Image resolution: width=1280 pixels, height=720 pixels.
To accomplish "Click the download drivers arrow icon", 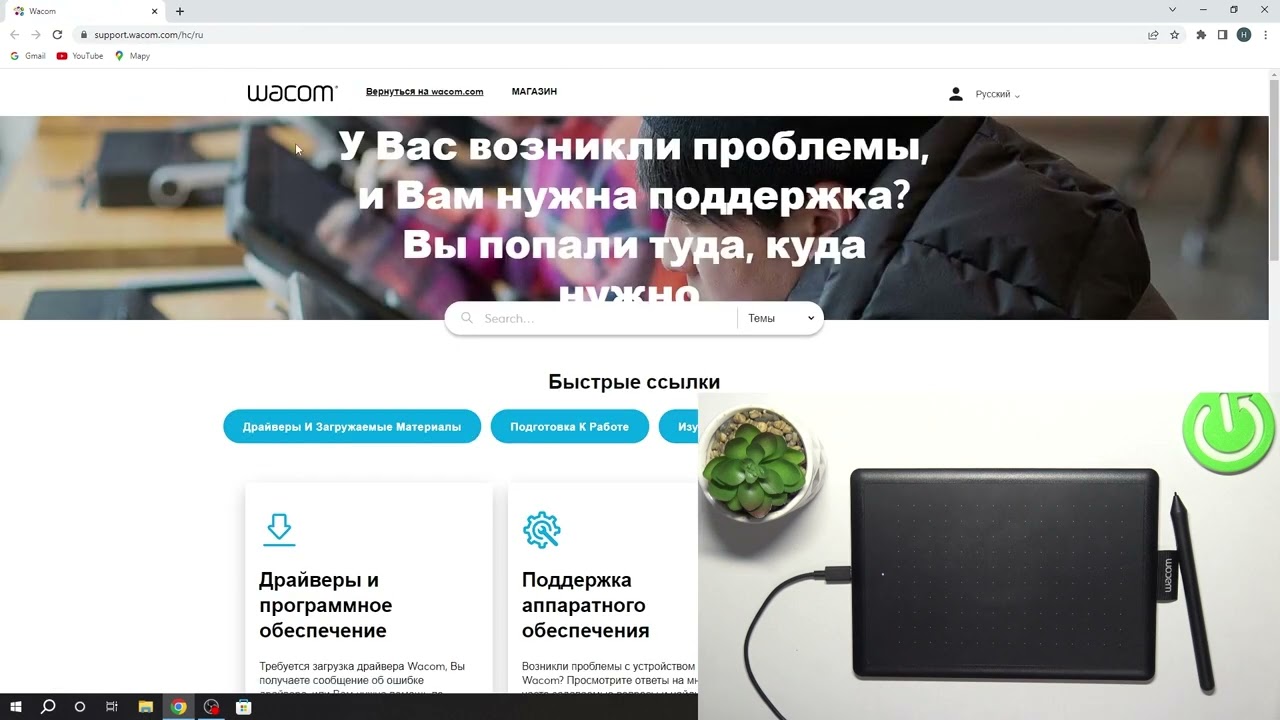I will pyautogui.click(x=279, y=530).
